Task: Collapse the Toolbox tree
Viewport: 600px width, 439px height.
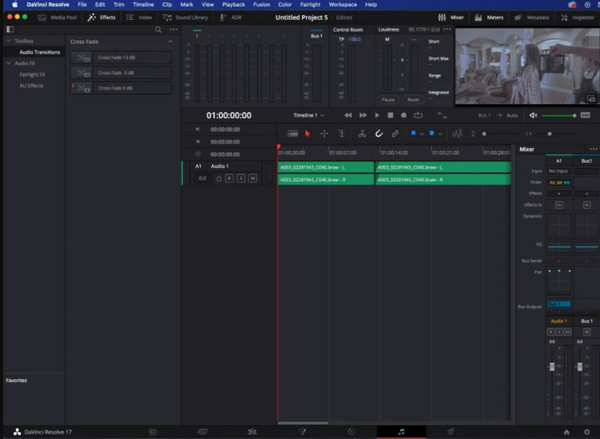Action: (9, 41)
